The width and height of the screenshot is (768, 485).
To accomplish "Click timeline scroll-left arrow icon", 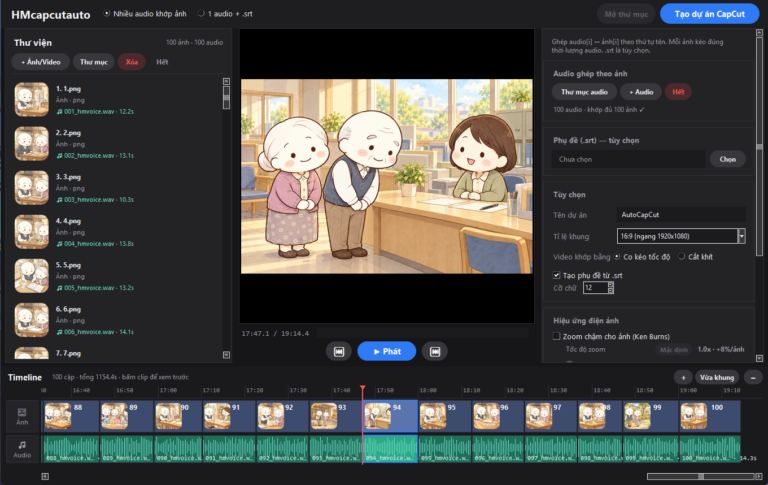I will point(45,476).
